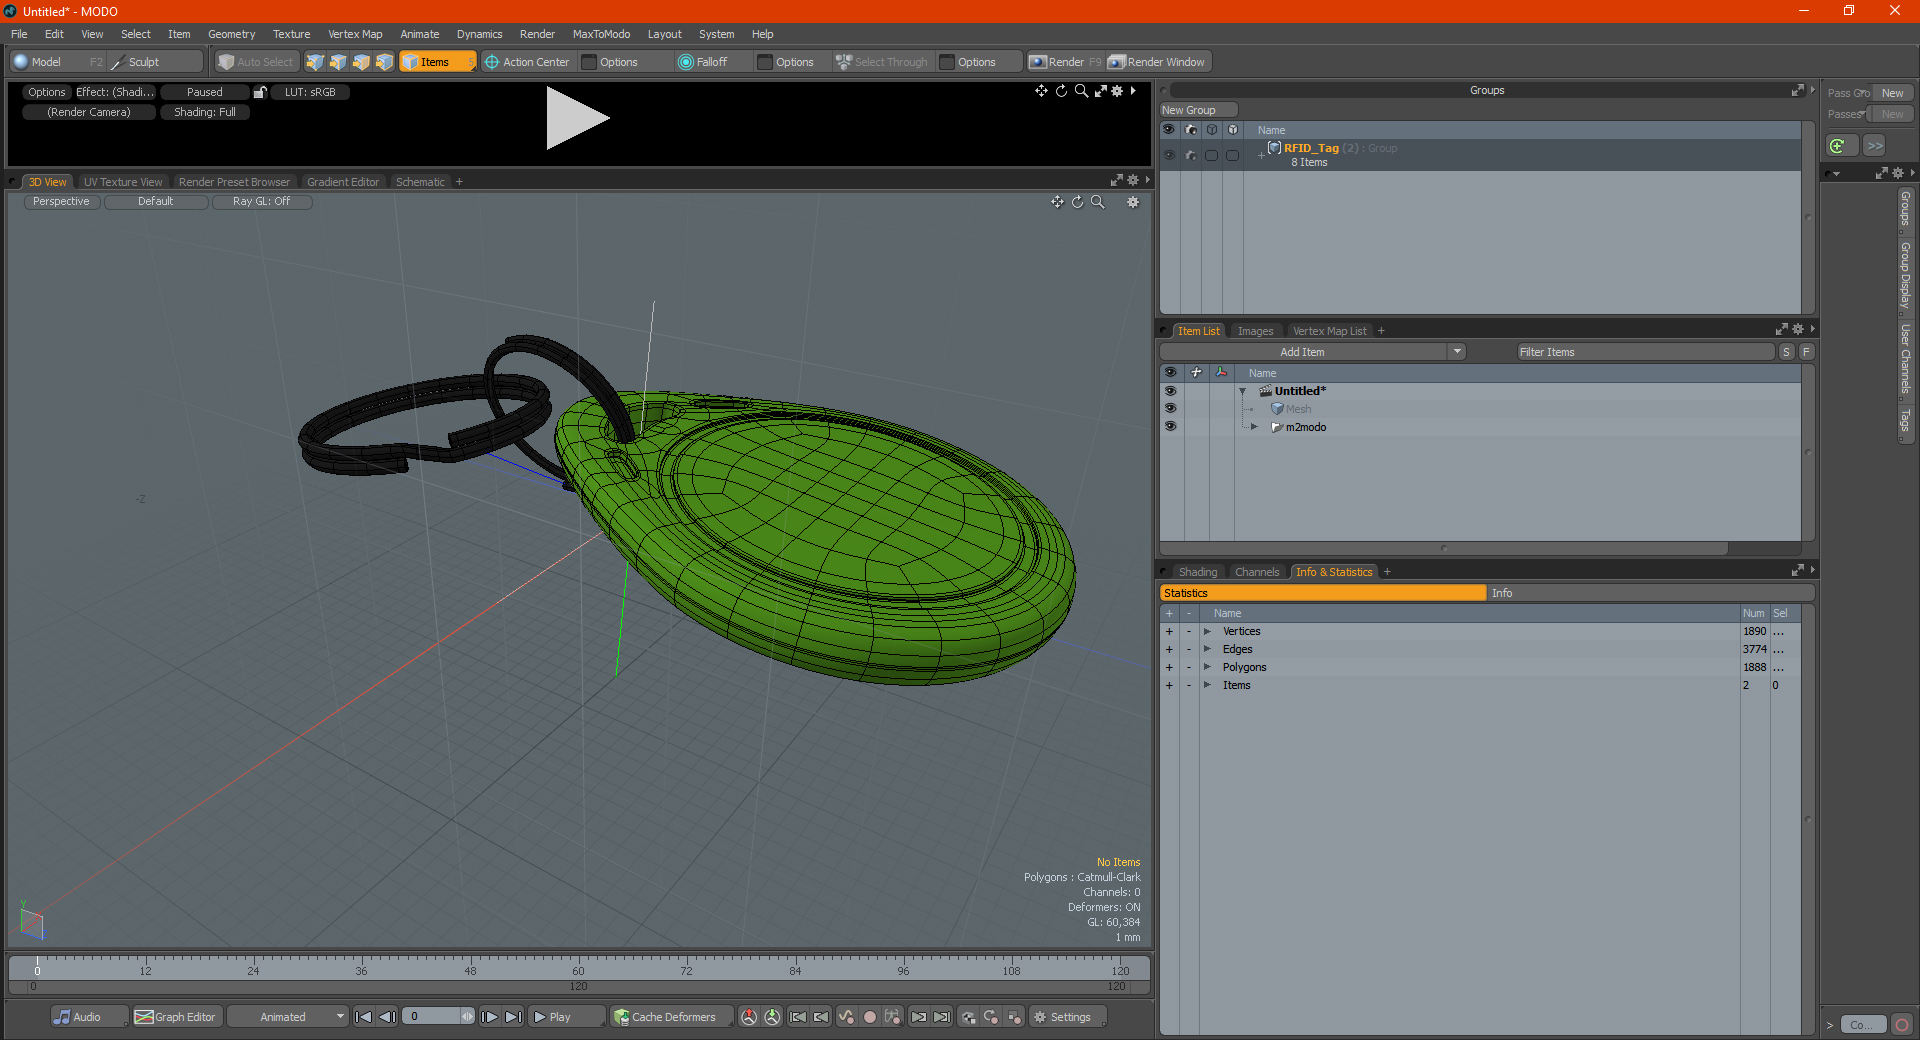The image size is (1920, 1040).
Task: Step to the next frame icon
Action: coord(490,1017)
